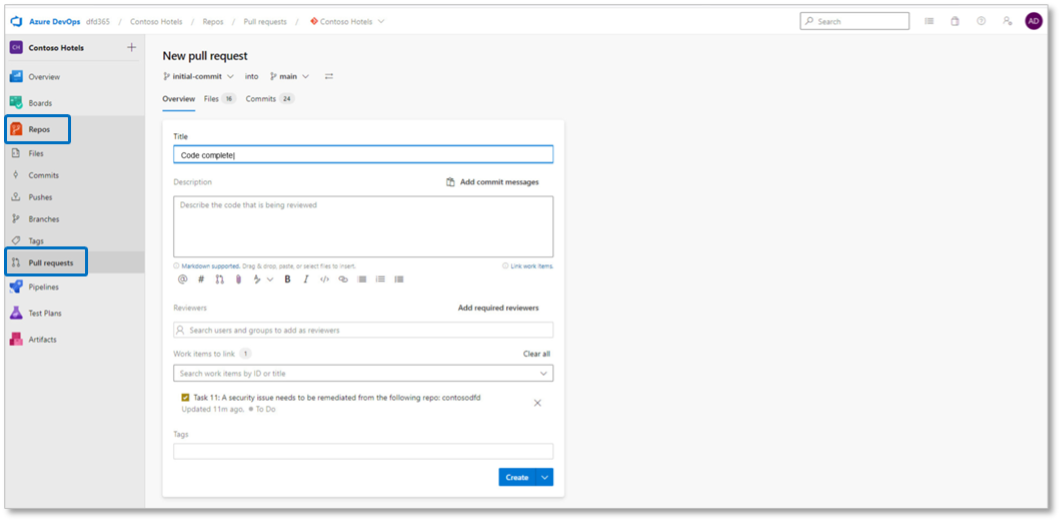The image size is (1064, 525).
Task: Open Pipelines in the left navigation
Action: click(x=43, y=287)
